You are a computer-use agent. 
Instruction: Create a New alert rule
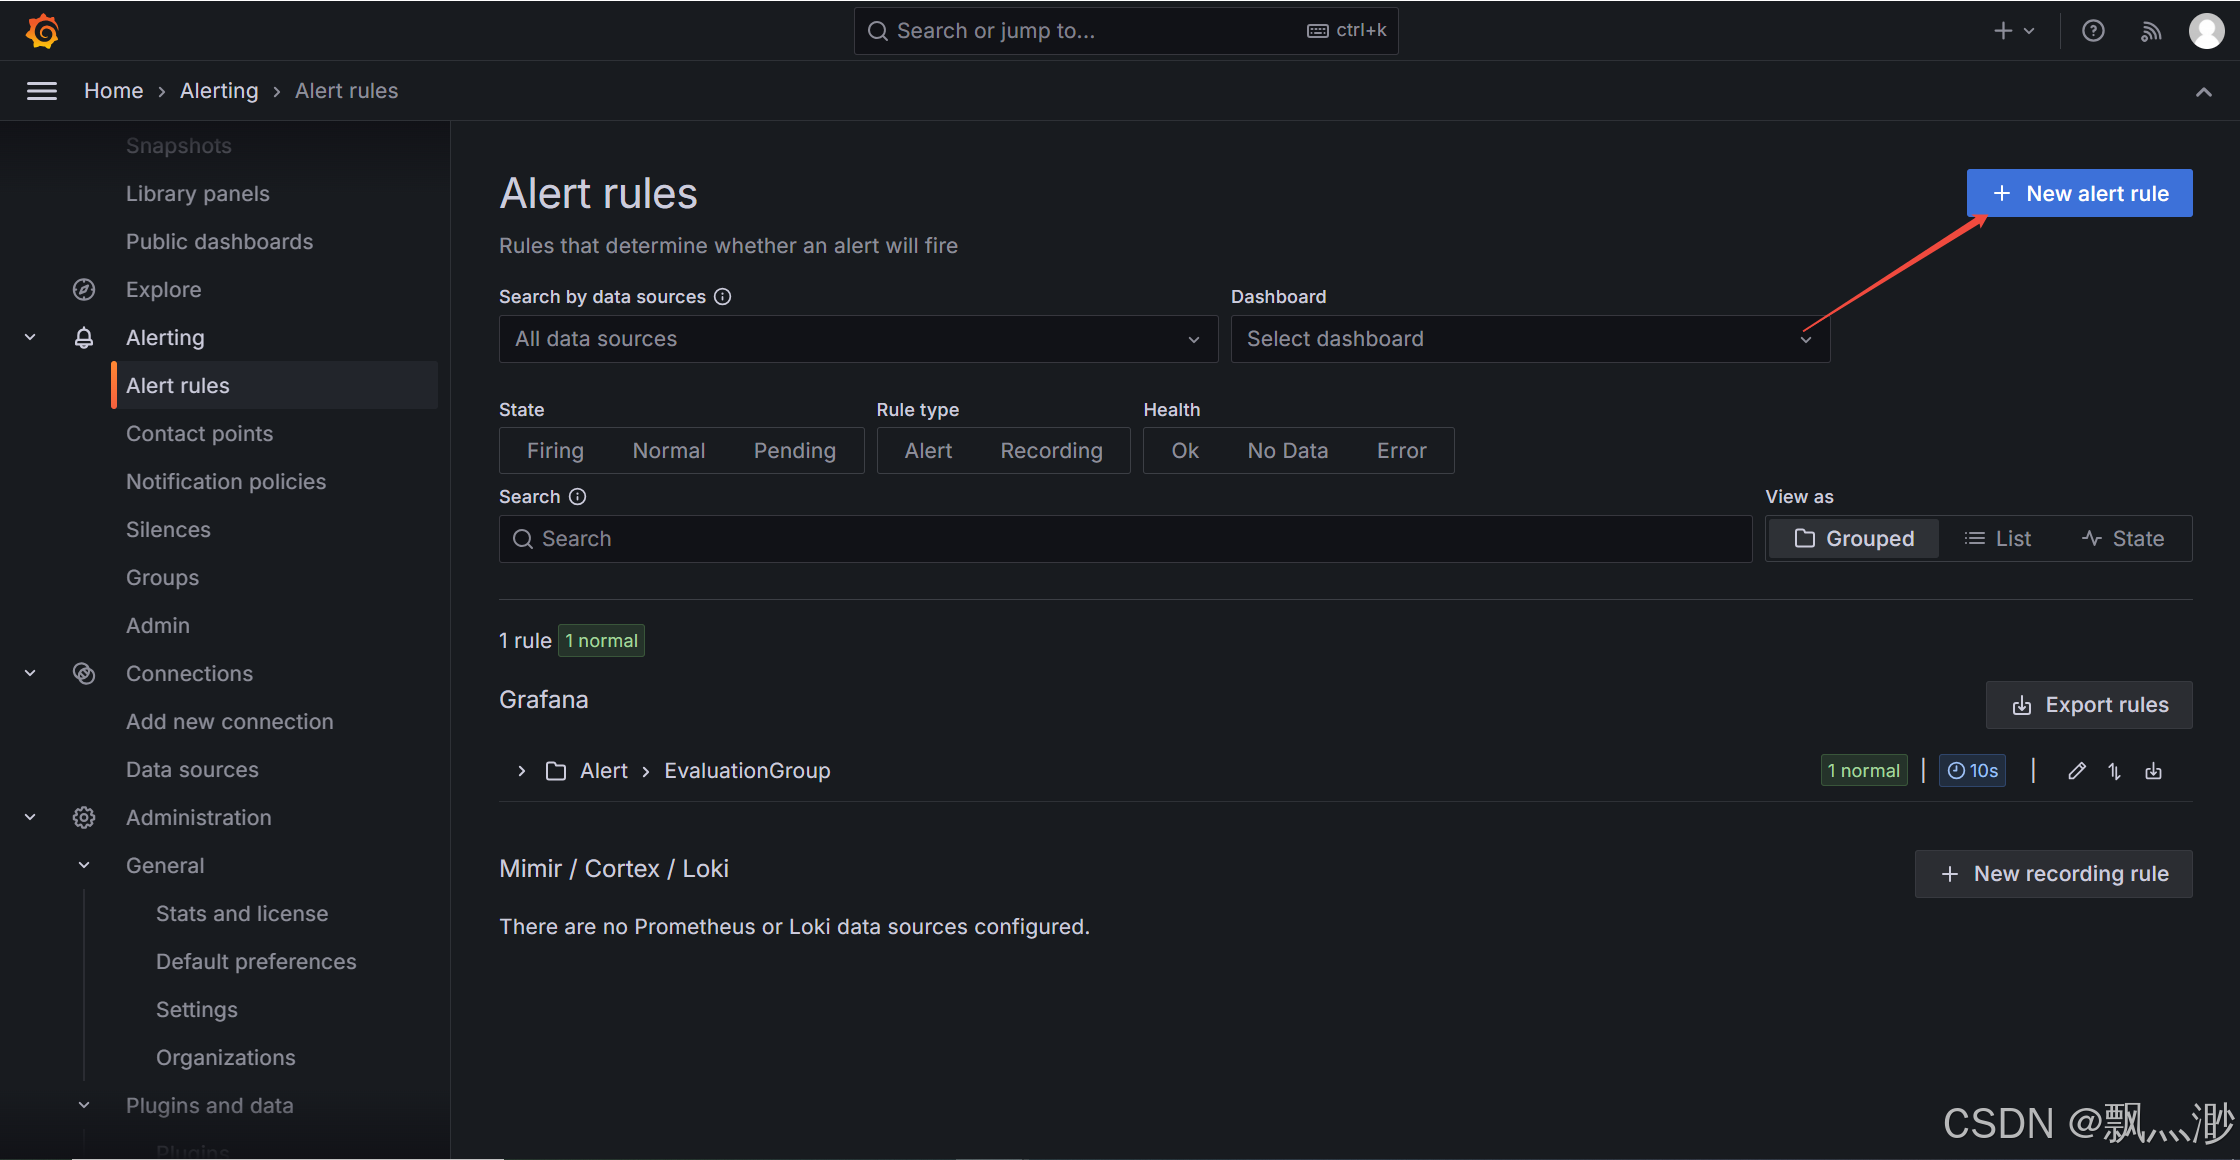(x=2080, y=194)
